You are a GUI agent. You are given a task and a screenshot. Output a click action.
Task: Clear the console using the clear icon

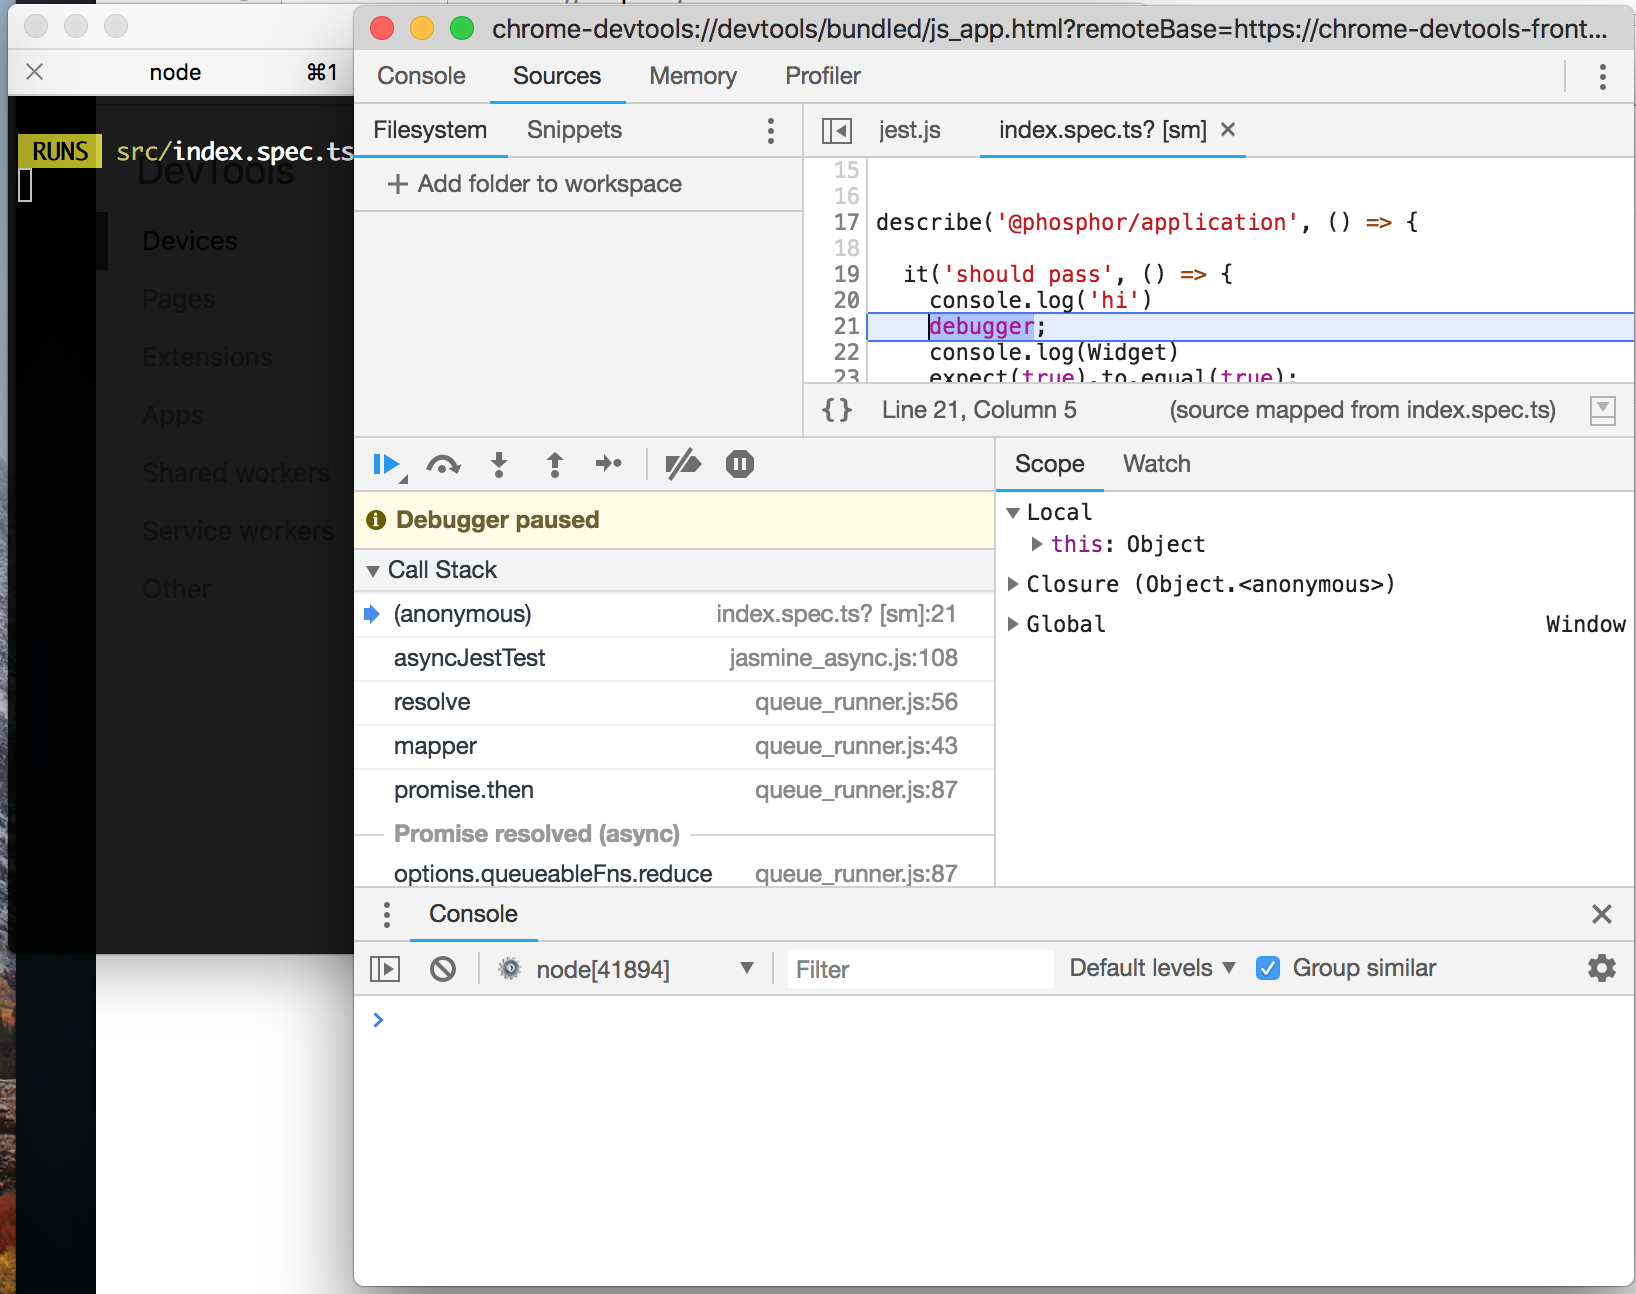pos(442,968)
